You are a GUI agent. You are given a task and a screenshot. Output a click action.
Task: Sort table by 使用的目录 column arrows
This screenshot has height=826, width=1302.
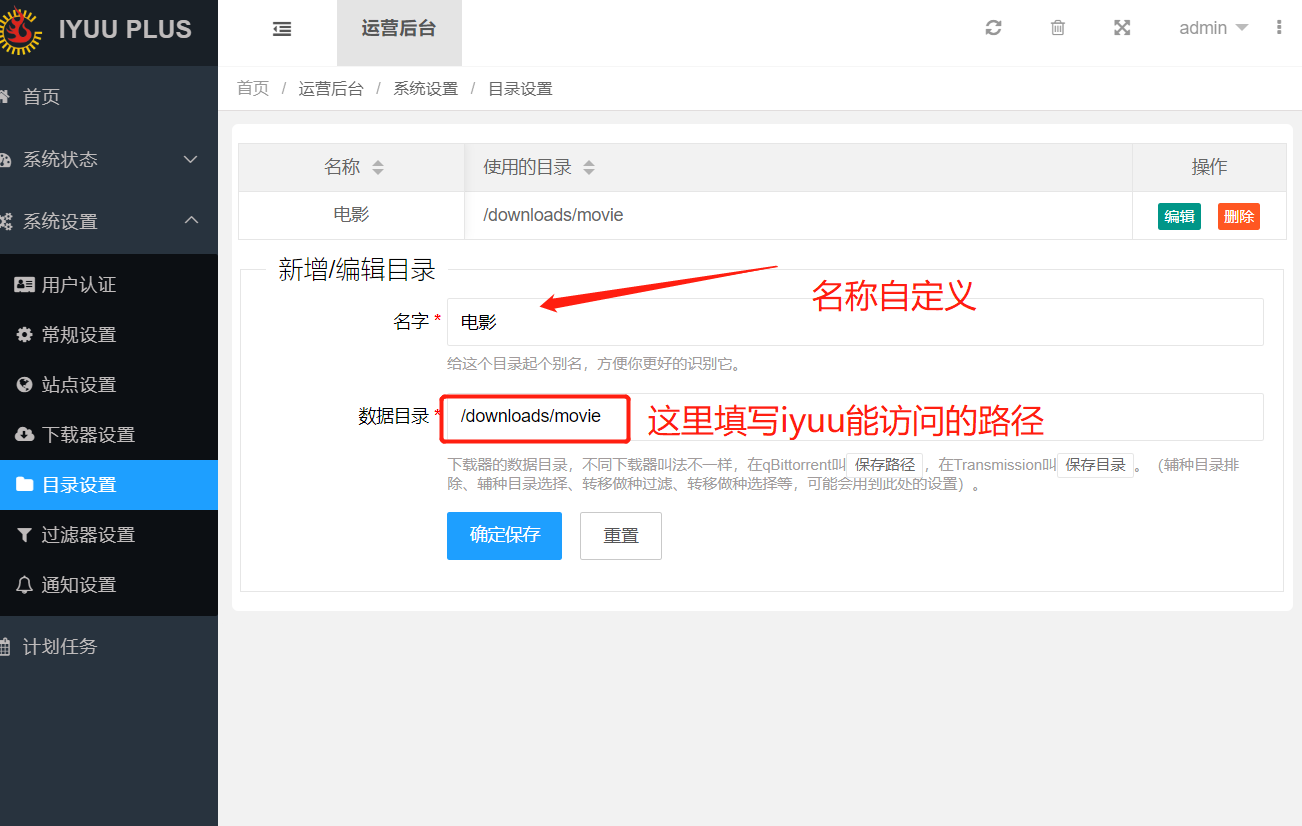coord(589,168)
